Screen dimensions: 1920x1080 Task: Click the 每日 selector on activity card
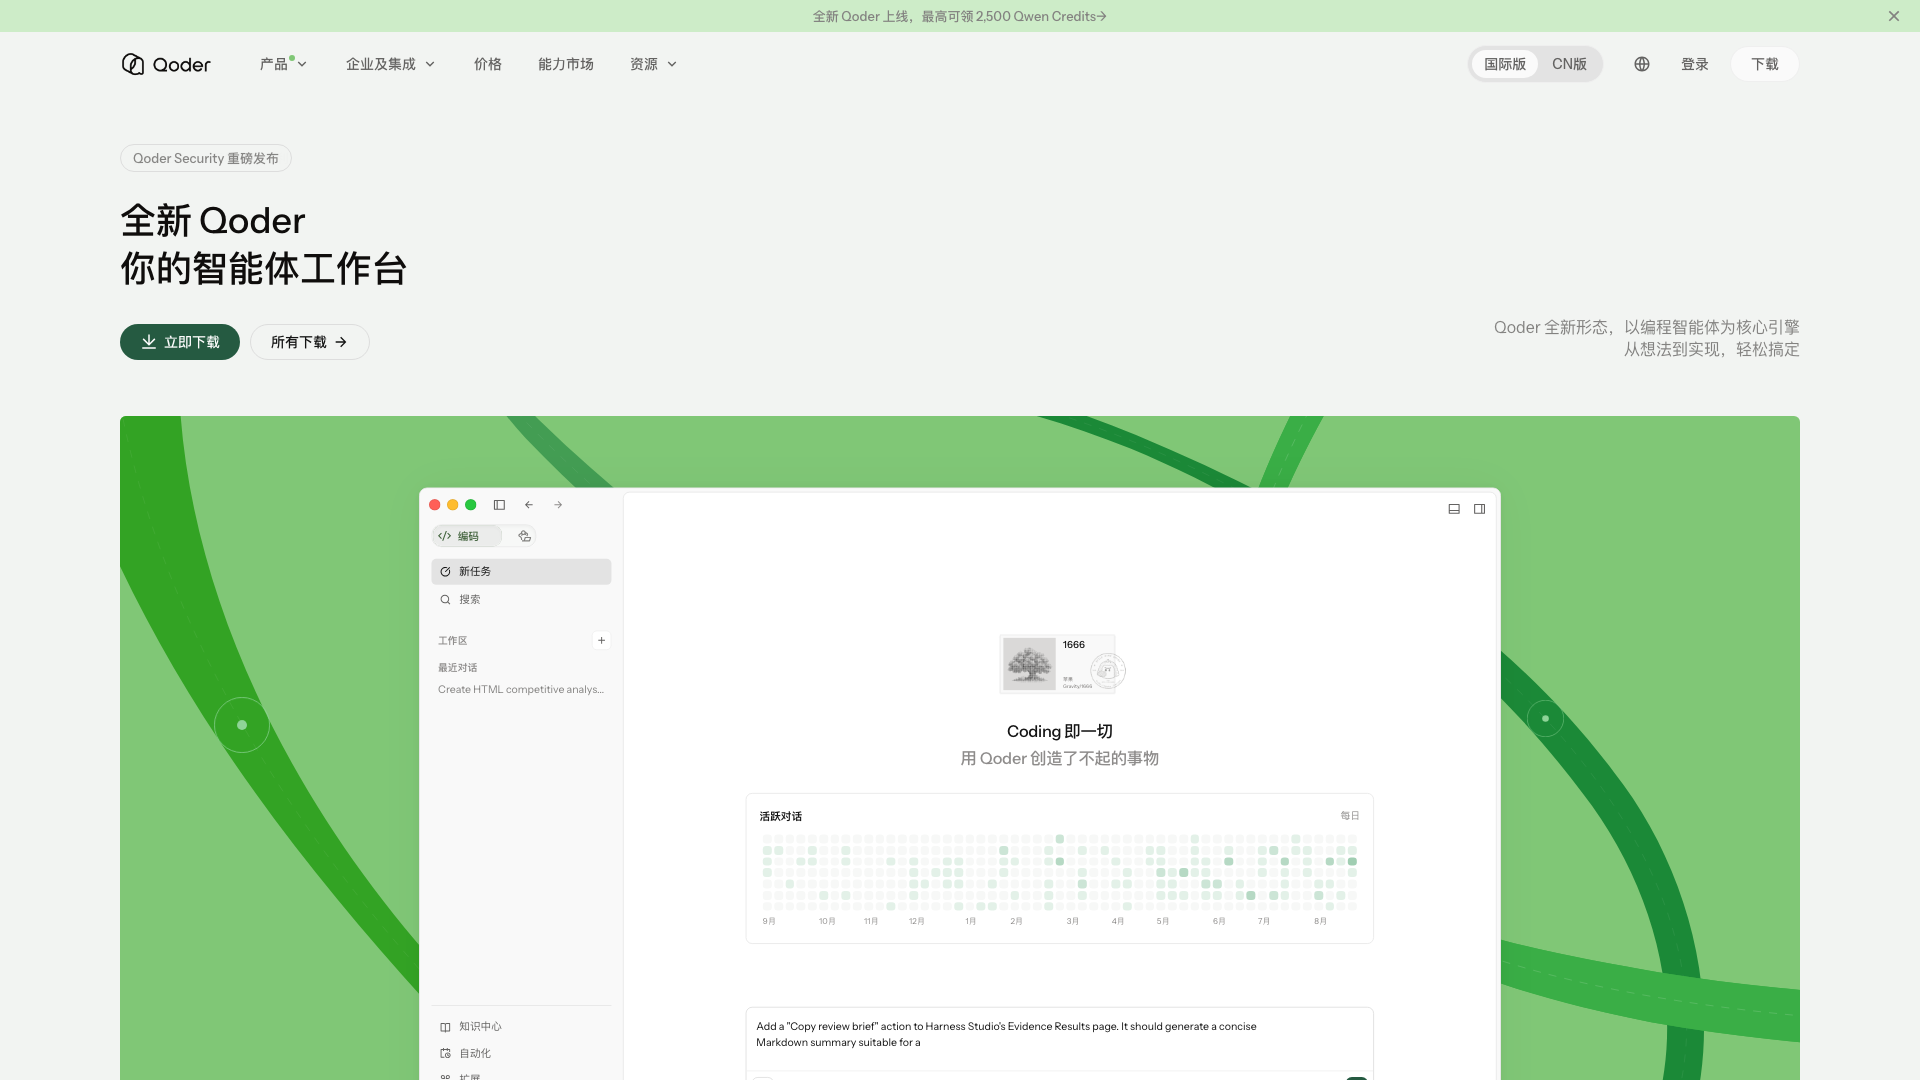[x=1350, y=816]
